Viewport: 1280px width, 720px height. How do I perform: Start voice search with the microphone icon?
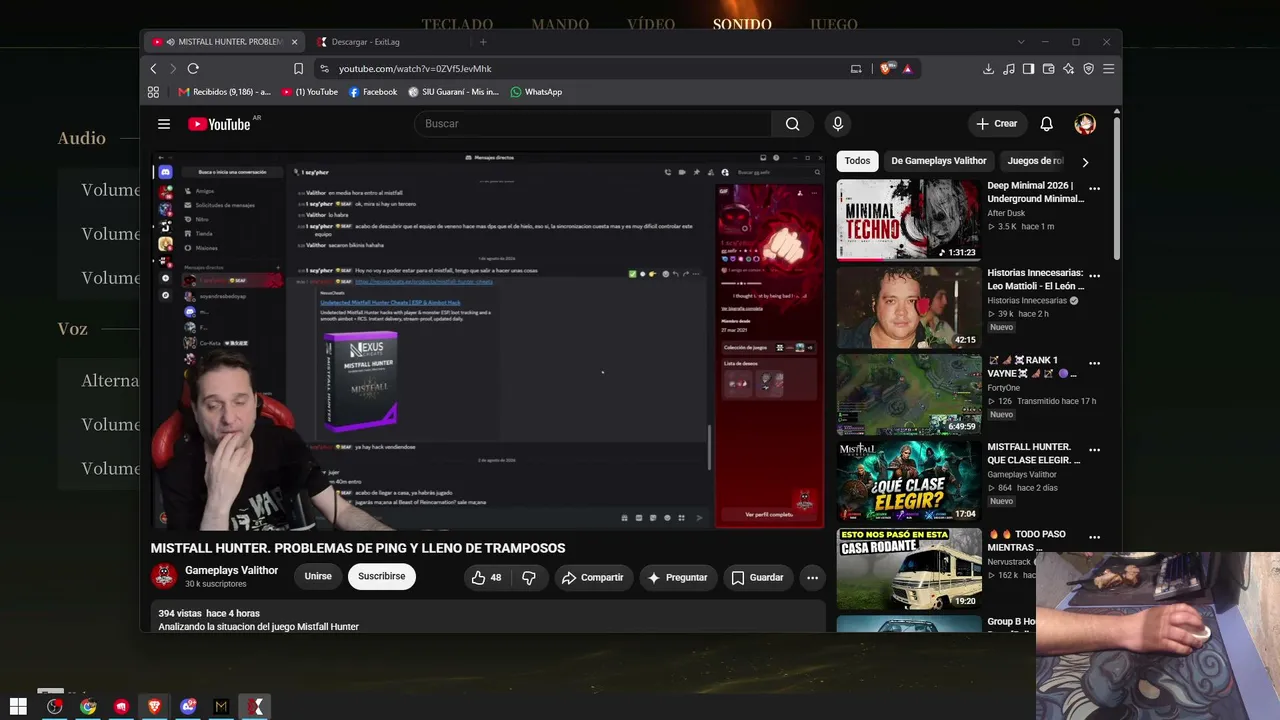click(838, 124)
